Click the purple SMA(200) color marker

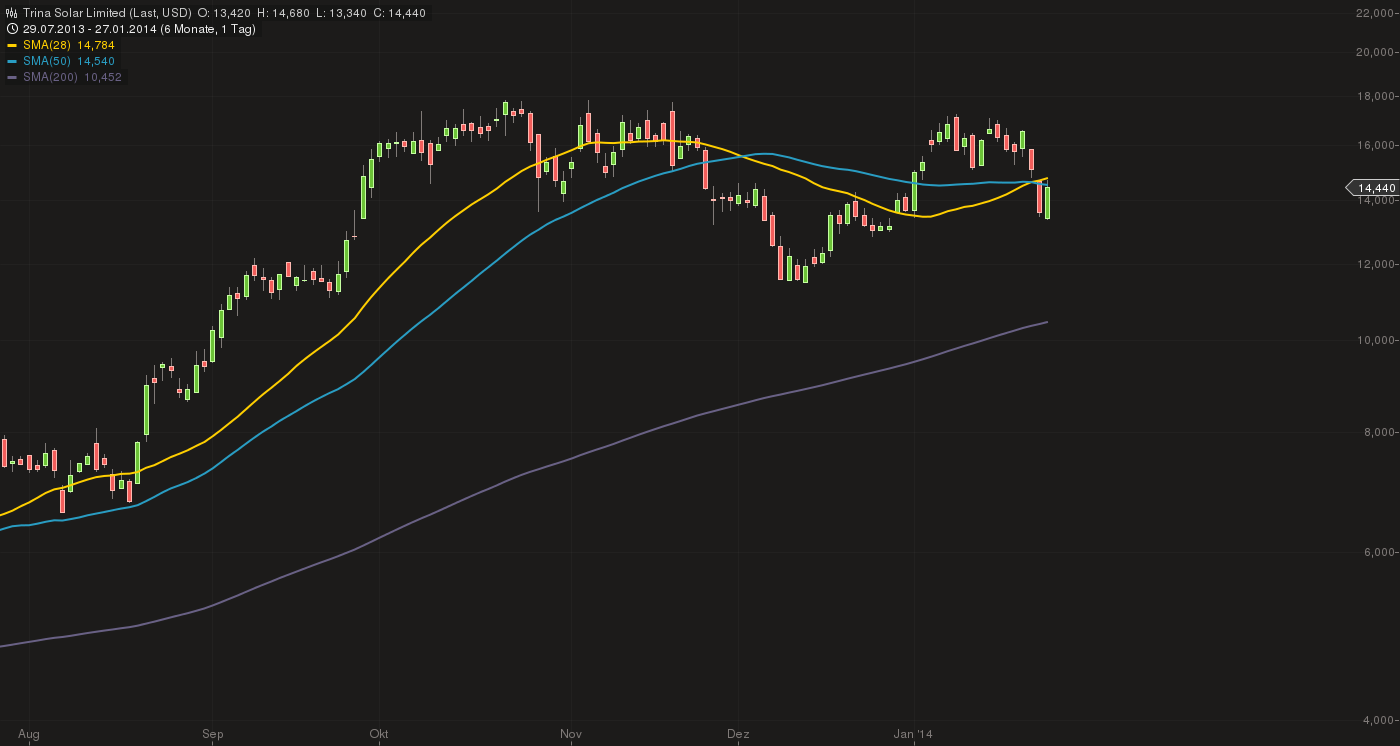coord(12,77)
